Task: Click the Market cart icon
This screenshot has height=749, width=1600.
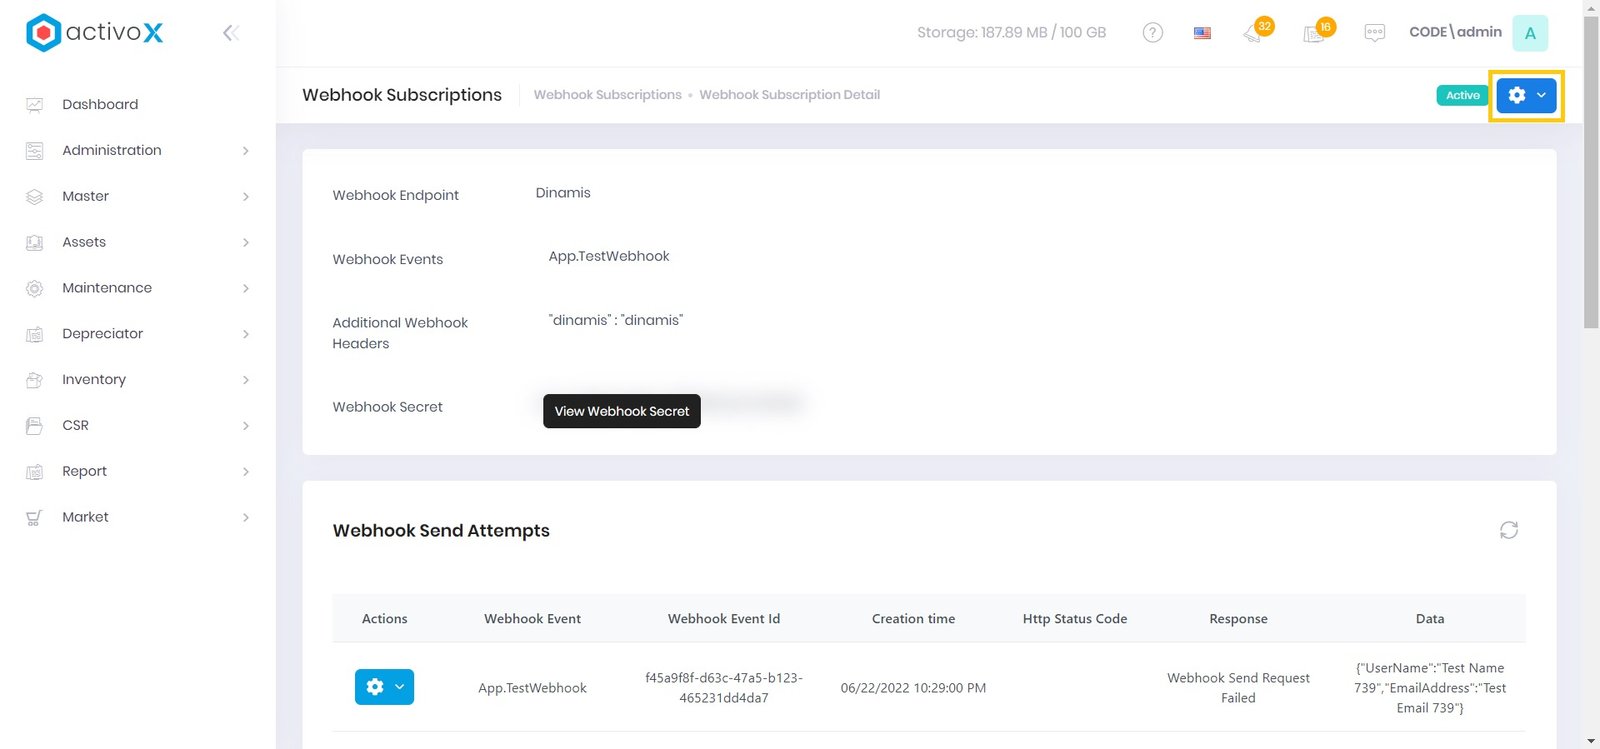Action: (x=34, y=518)
